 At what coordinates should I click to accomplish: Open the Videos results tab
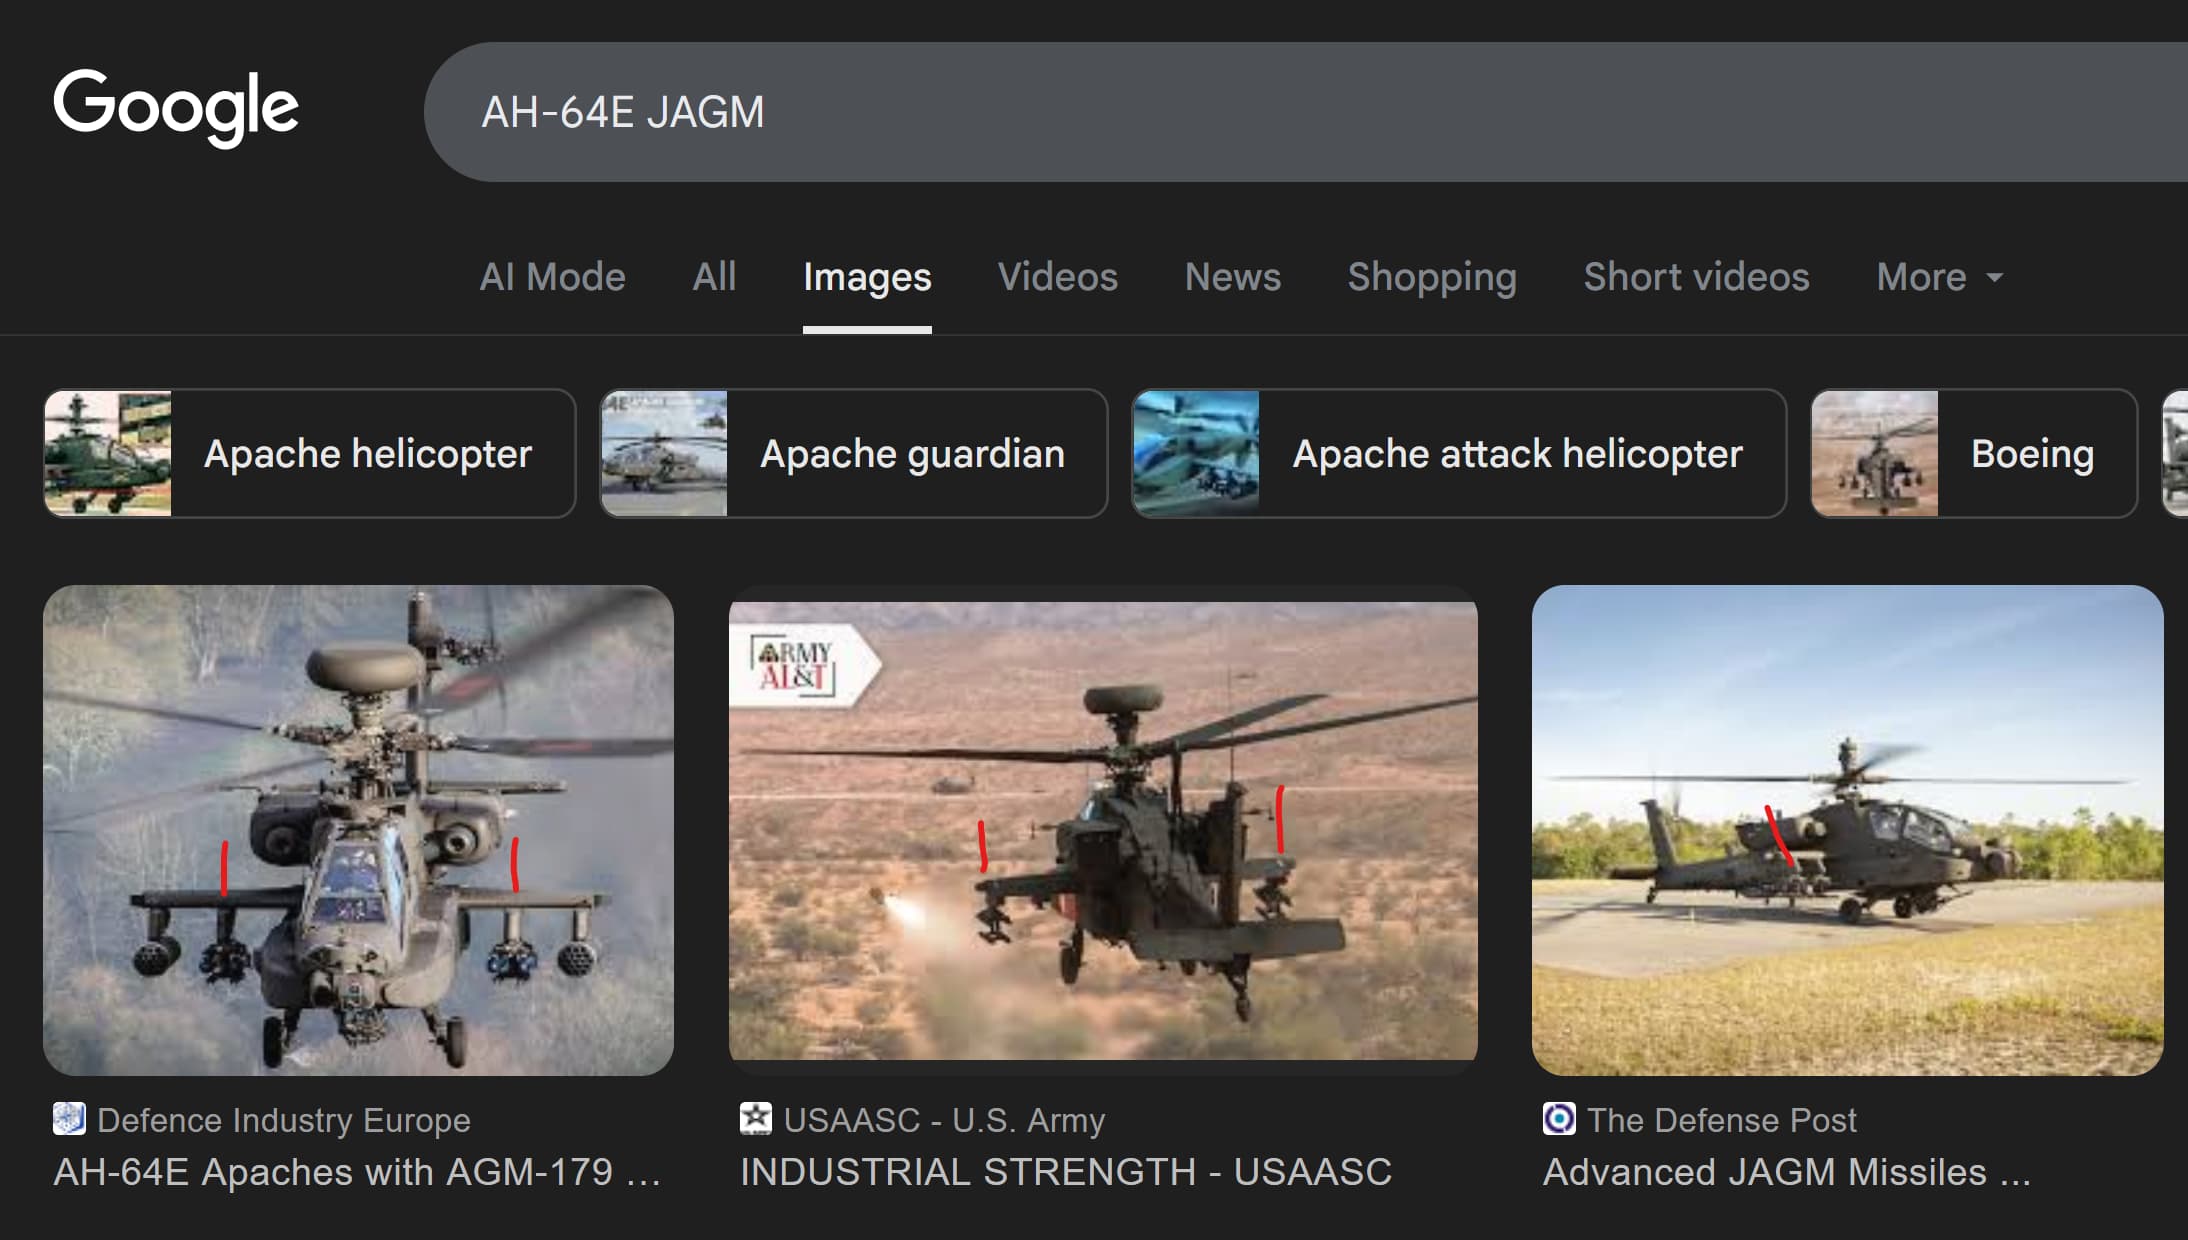[x=1057, y=277]
